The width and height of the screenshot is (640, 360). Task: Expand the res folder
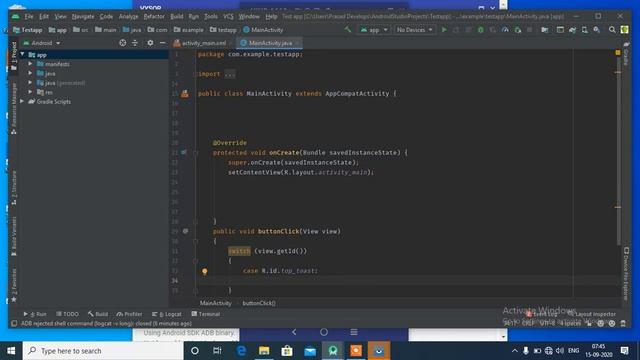pyautogui.click(x=30, y=92)
